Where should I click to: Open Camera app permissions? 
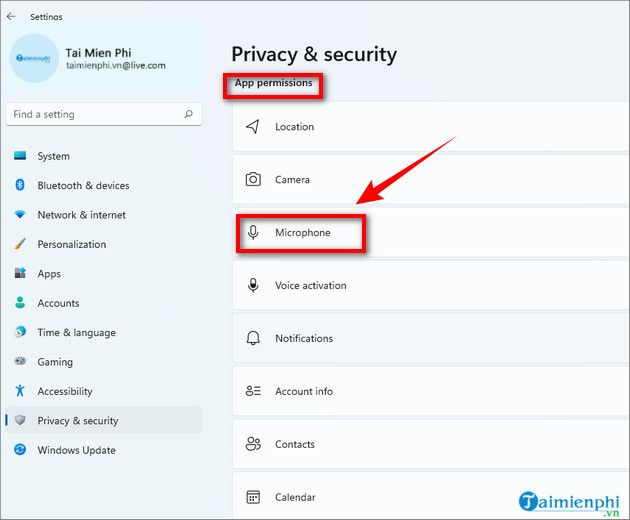(430, 180)
